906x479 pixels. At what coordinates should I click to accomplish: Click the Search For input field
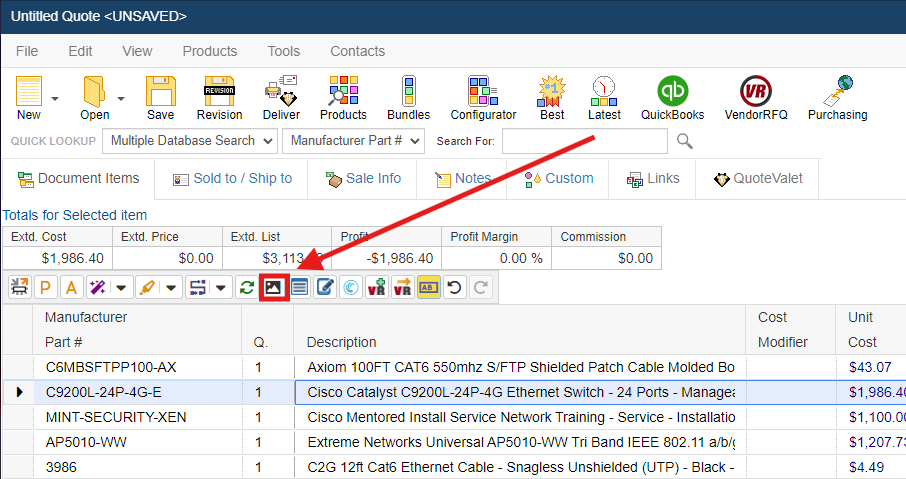click(584, 141)
